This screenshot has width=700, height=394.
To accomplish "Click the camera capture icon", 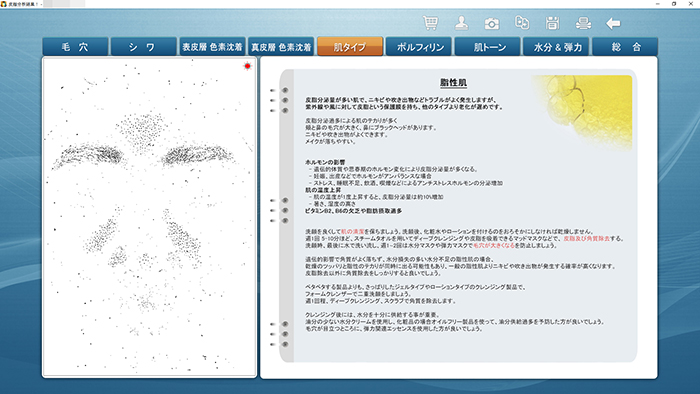I will coord(492,23).
